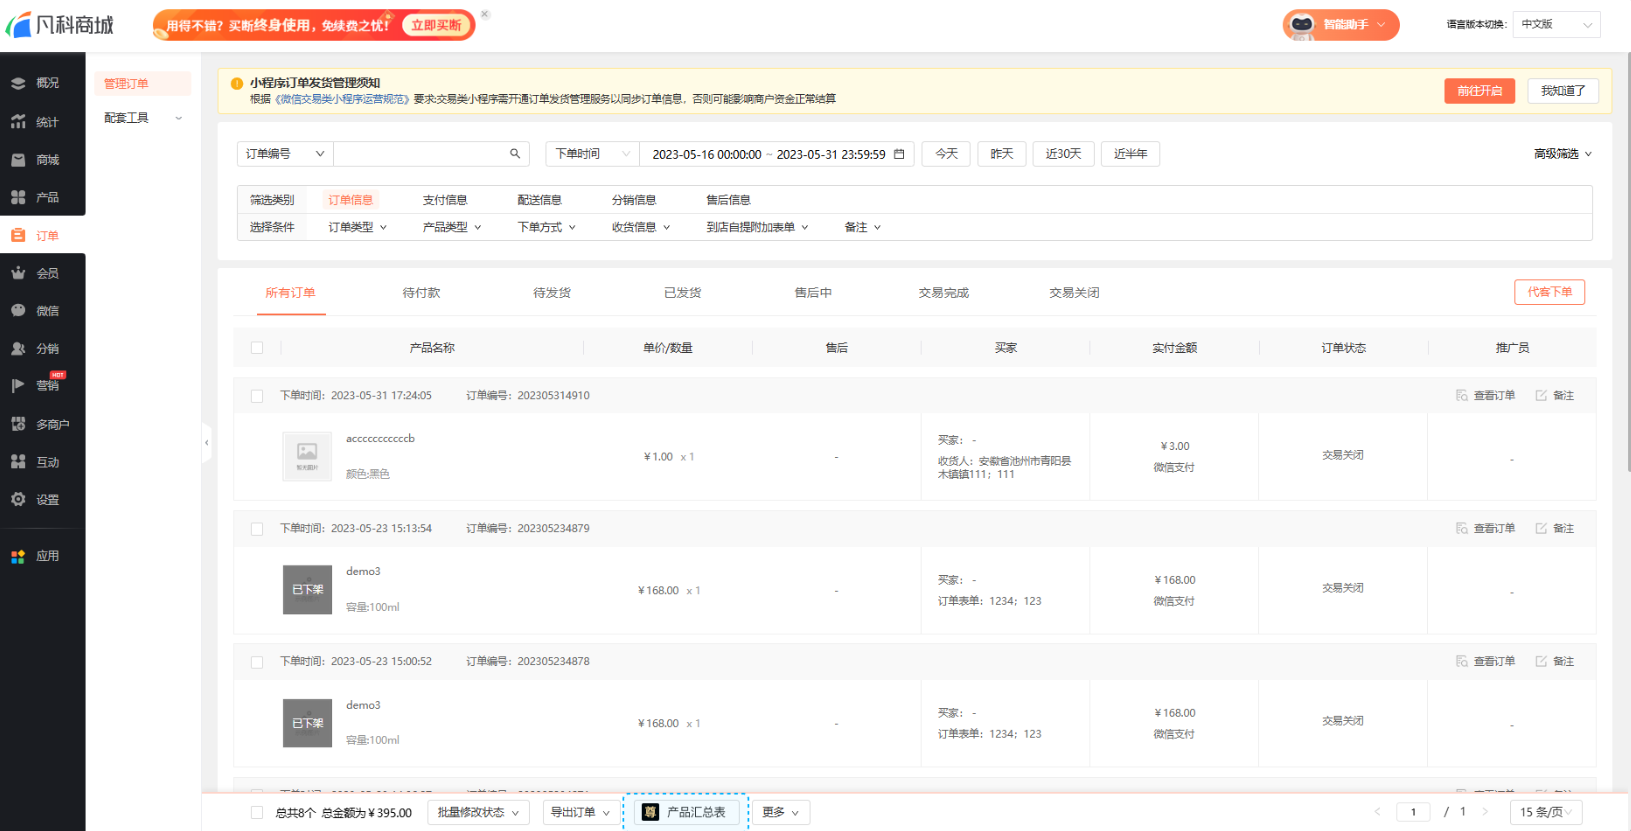Open the 设置 settings gear icon

pyautogui.click(x=18, y=499)
